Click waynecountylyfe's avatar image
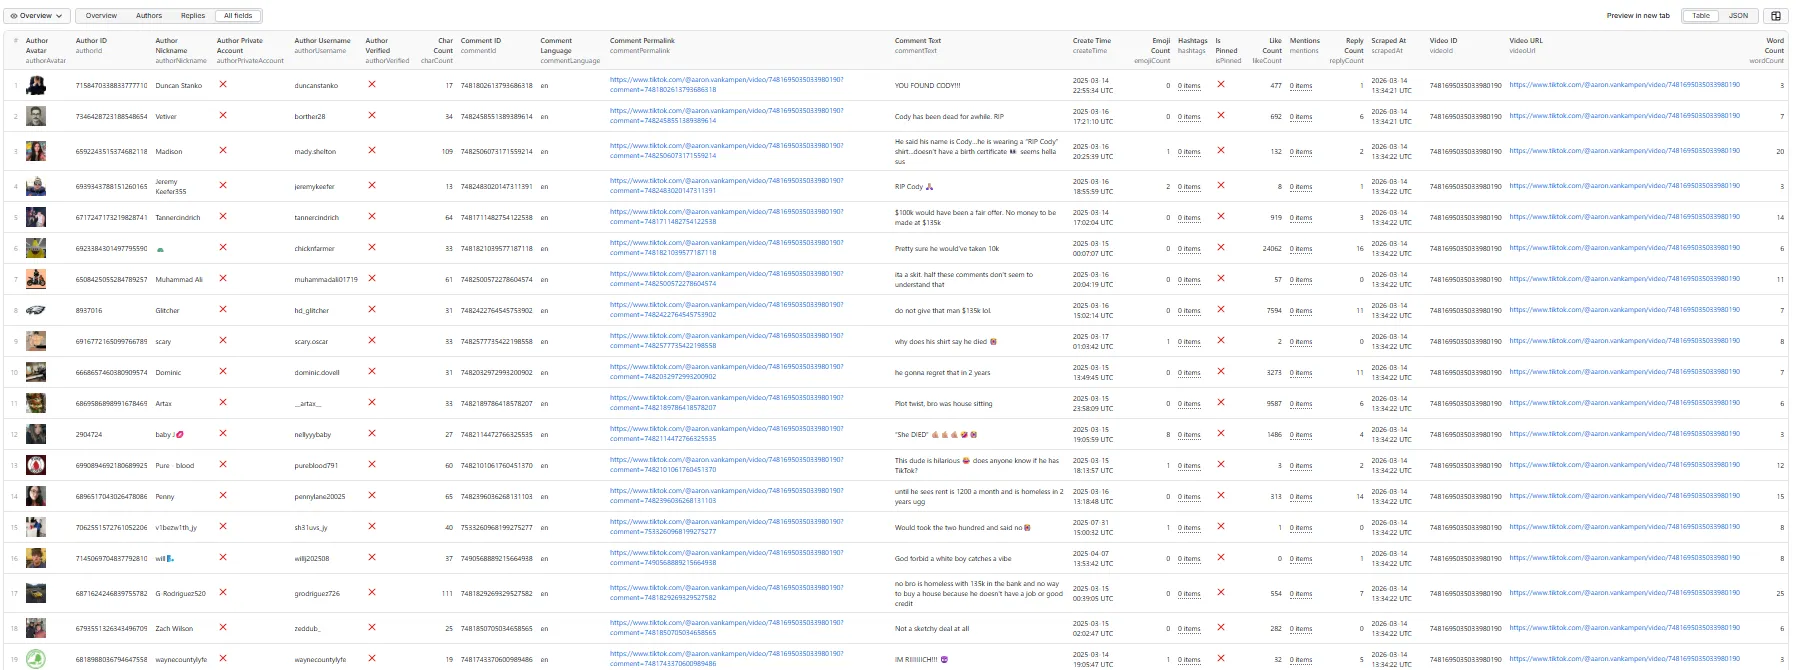This screenshot has height=670, width=1796. pyautogui.click(x=36, y=659)
